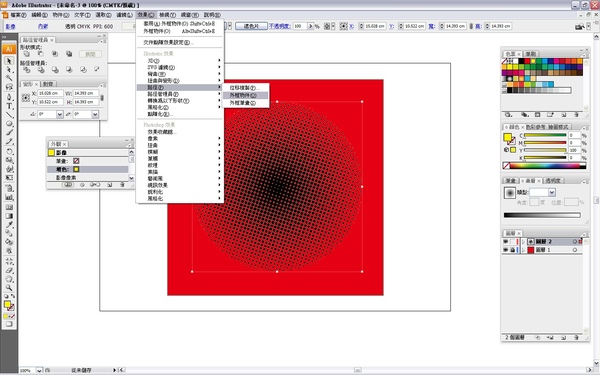This screenshot has width=600, height=375.
Task: Click target circle of layer 1
Action: (x=574, y=250)
